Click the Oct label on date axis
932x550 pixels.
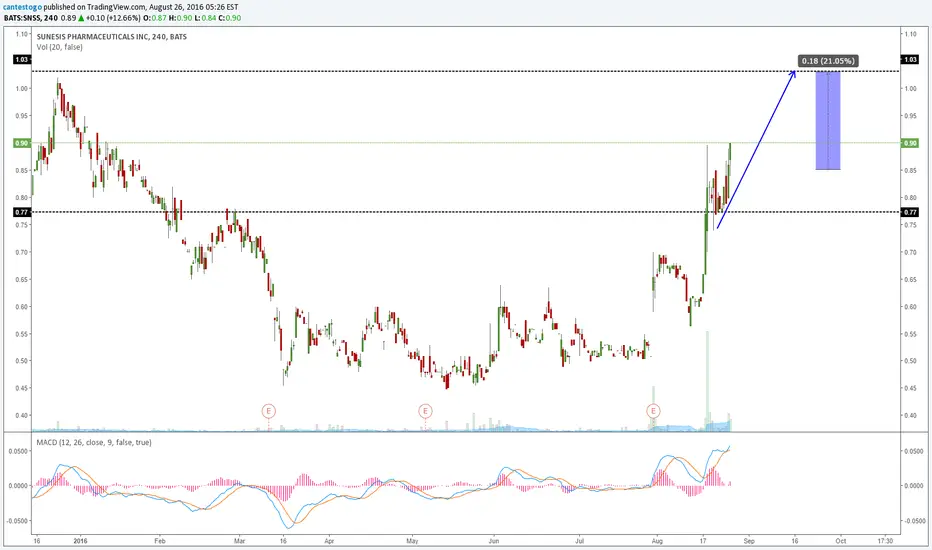(x=840, y=541)
